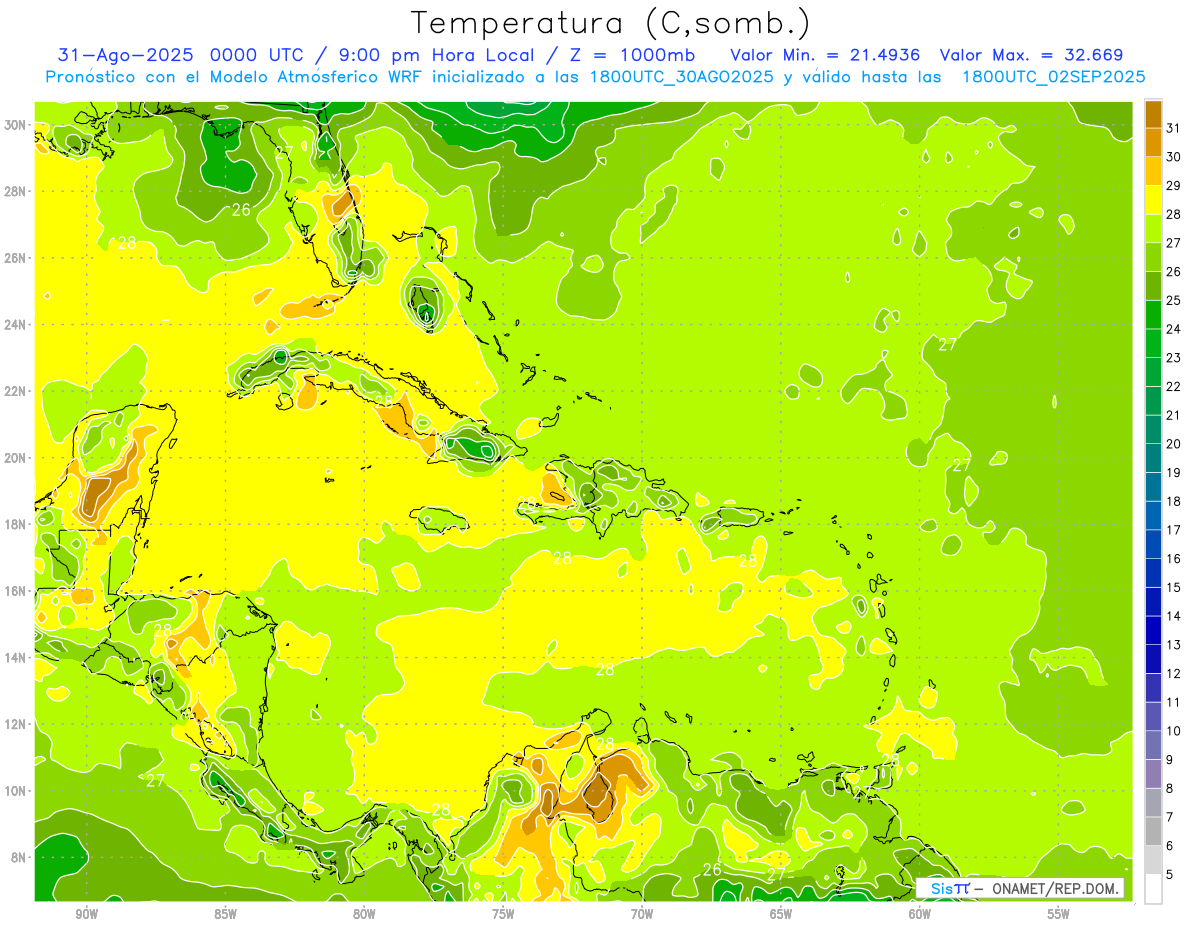Click the color bar value 31
Image resolution: width=1200 pixels, height=927 pixels.
click(1174, 128)
